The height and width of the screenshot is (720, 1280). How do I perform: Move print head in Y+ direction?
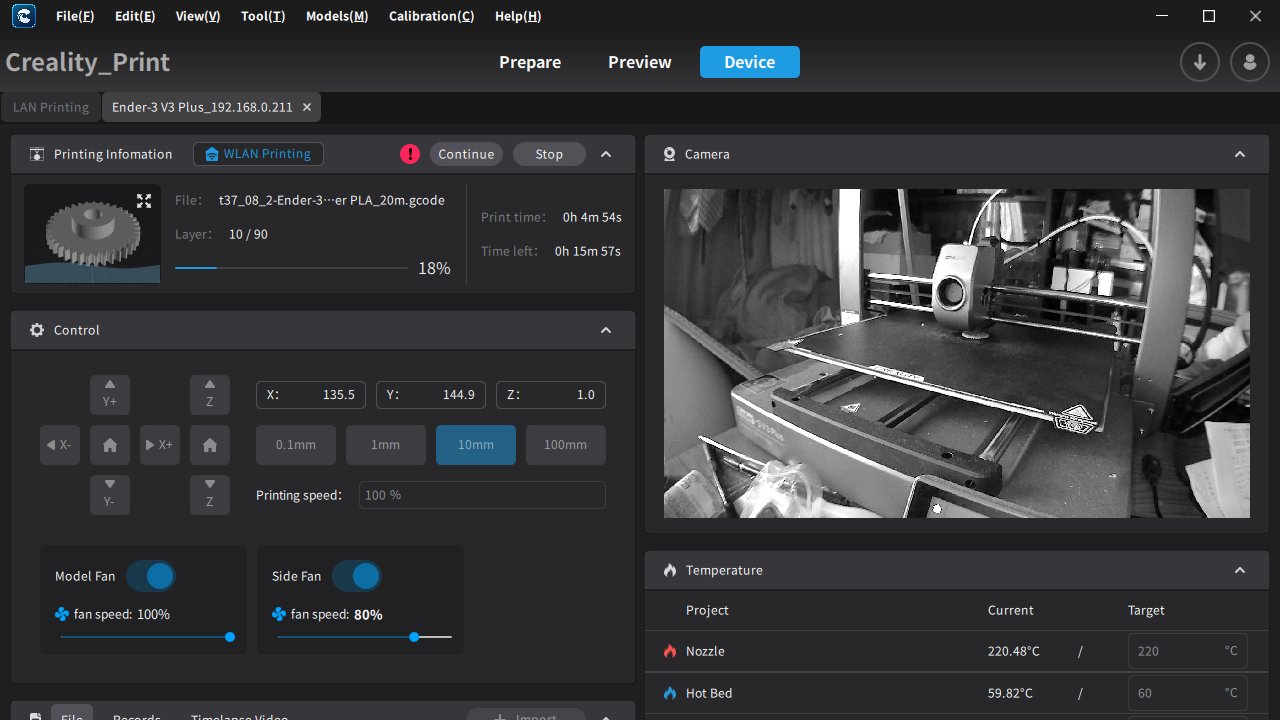tap(110, 395)
